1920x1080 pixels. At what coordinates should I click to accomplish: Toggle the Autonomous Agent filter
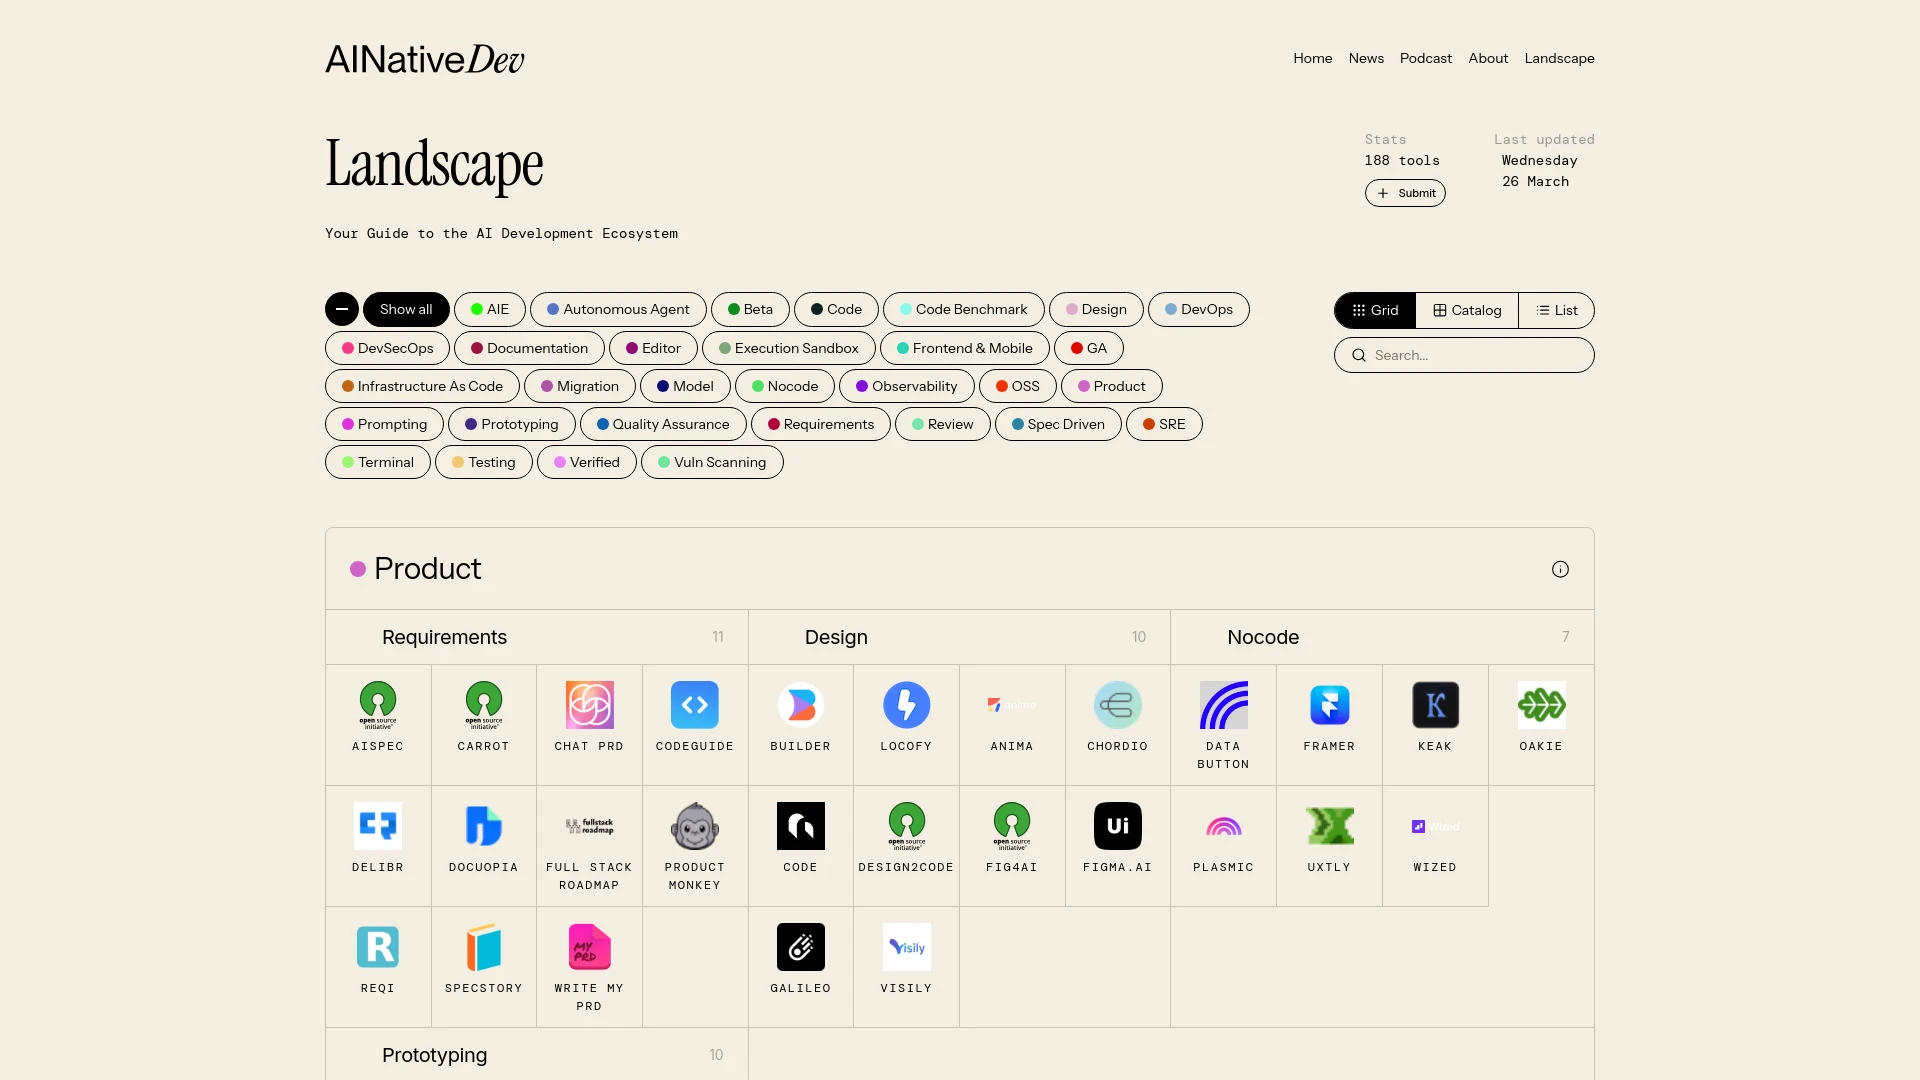coord(617,310)
